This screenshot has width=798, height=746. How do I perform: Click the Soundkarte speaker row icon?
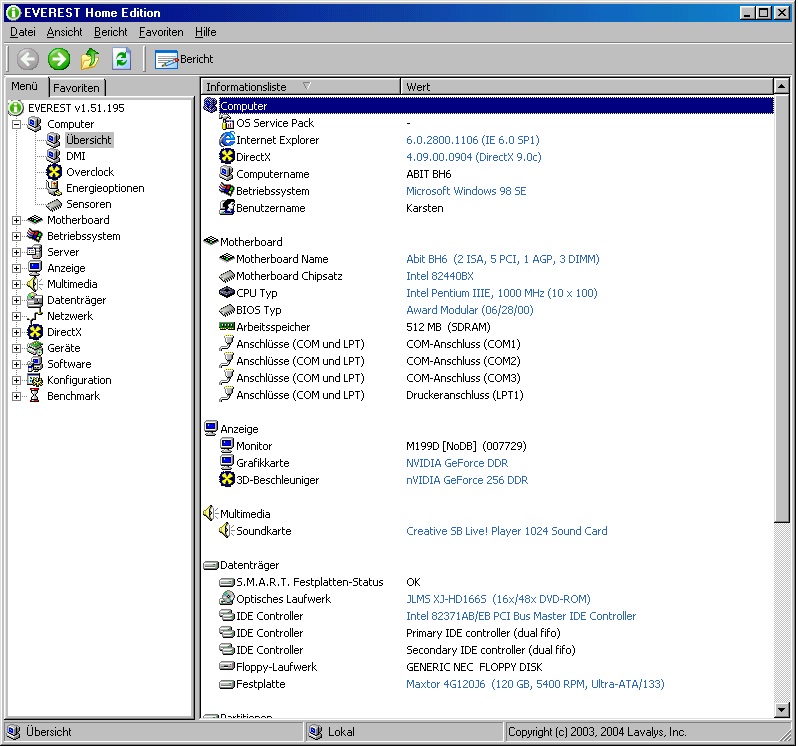[x=227, y=530]
